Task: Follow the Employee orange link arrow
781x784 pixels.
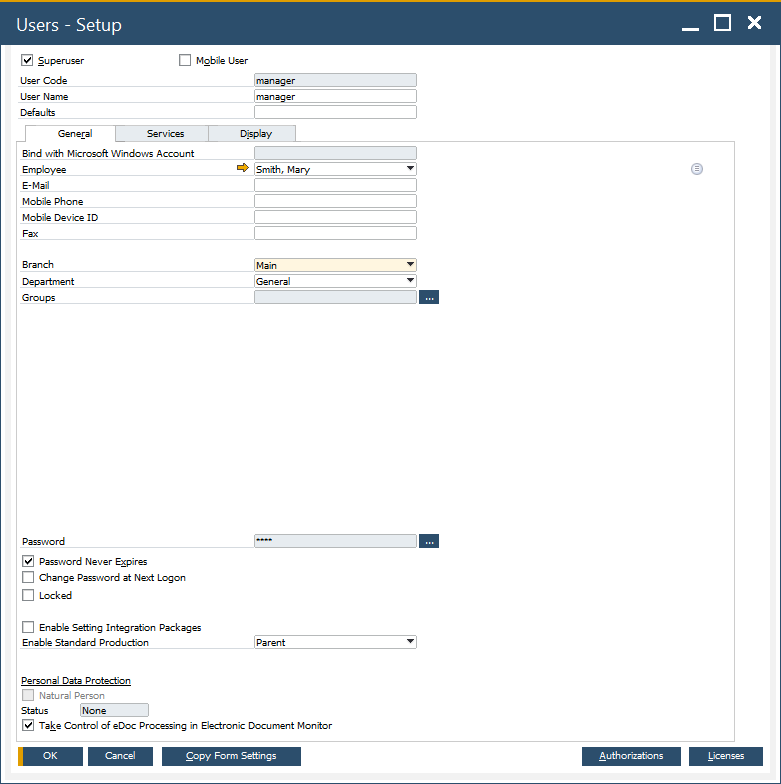Action: pos(242,168)
